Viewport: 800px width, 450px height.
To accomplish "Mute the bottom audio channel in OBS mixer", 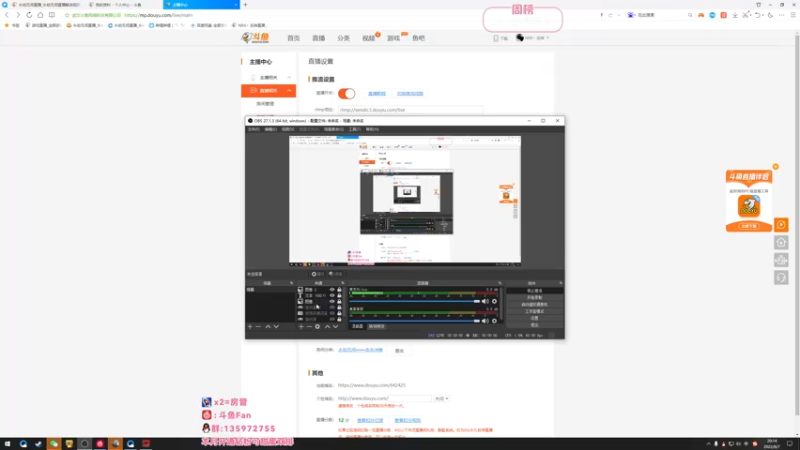I will point(485,321).
